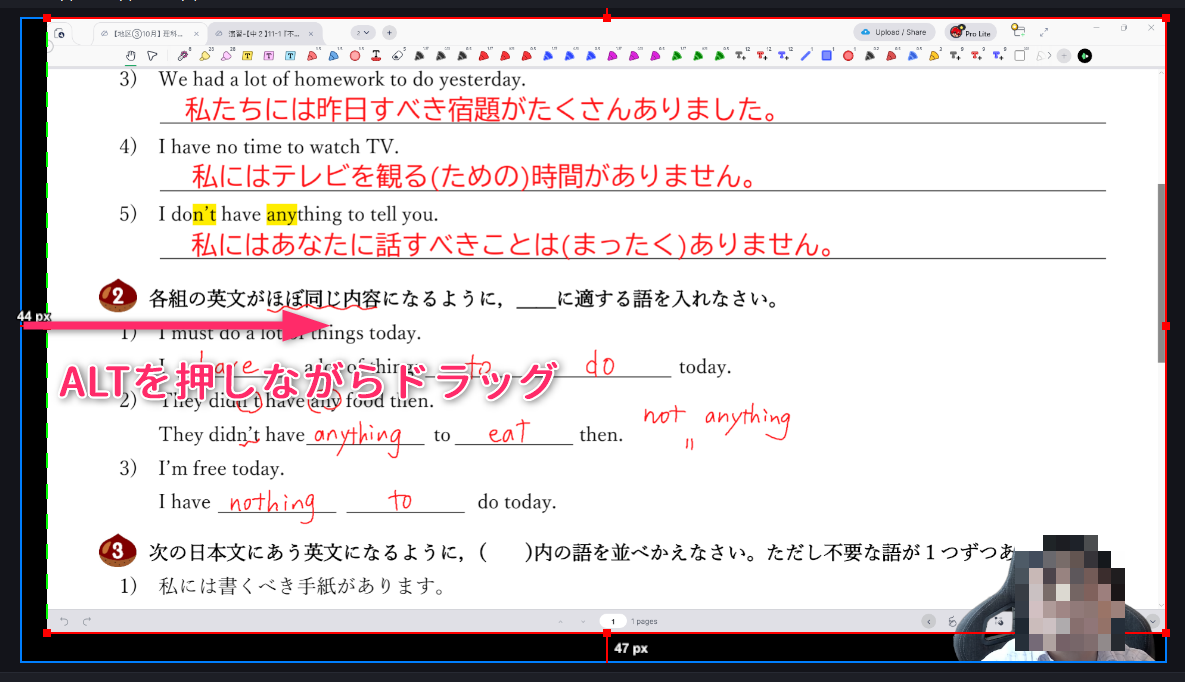
Task: Click the undo arrow at bottom left
Action: click(64, 621)
